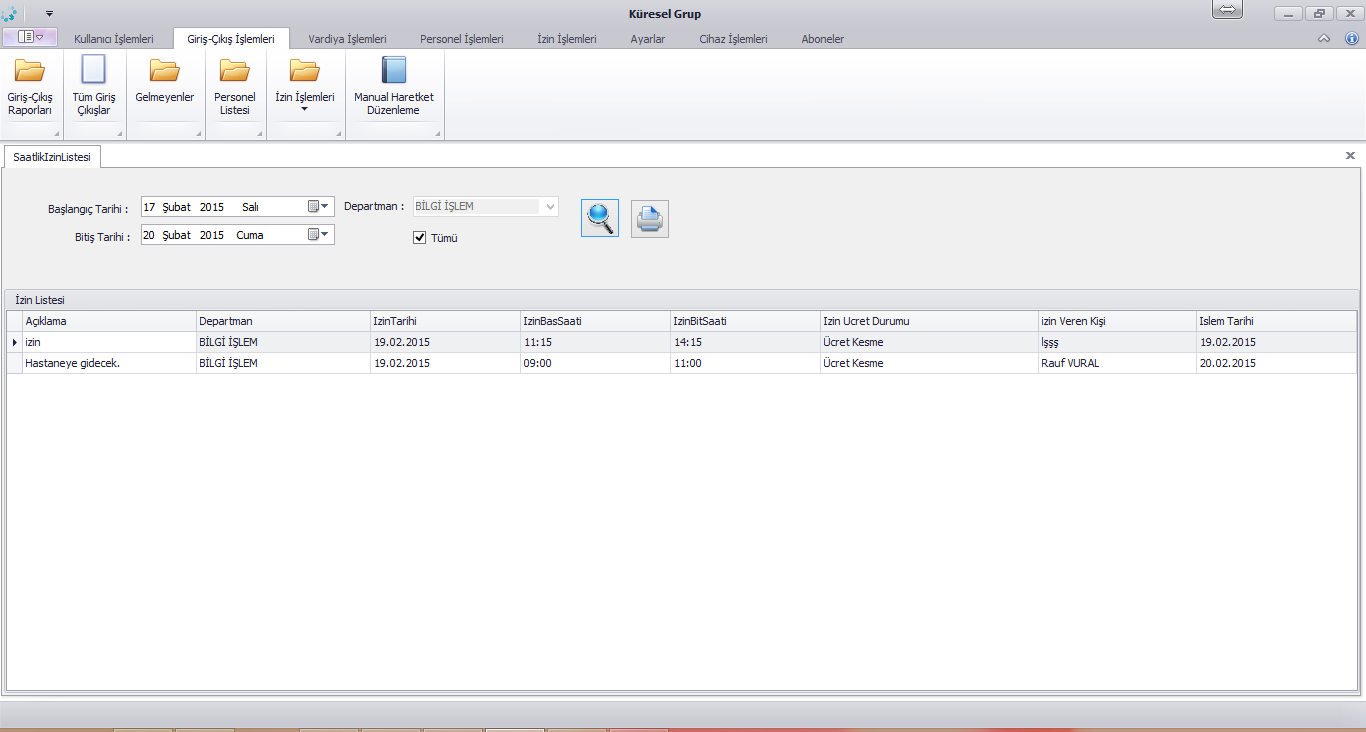This screenshot has height=732, width=1366.
Task: Switch to Vardiya İşlemleri tab
Action: 348,39
